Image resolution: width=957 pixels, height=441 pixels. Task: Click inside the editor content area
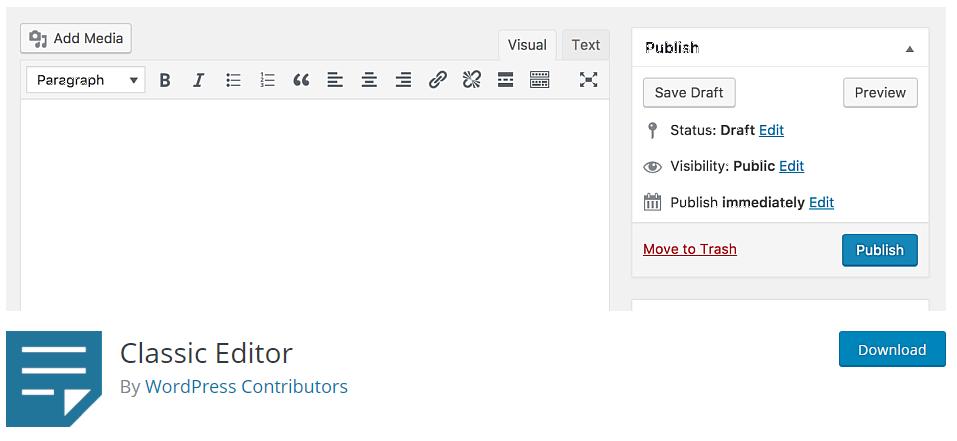click(315, 204)
